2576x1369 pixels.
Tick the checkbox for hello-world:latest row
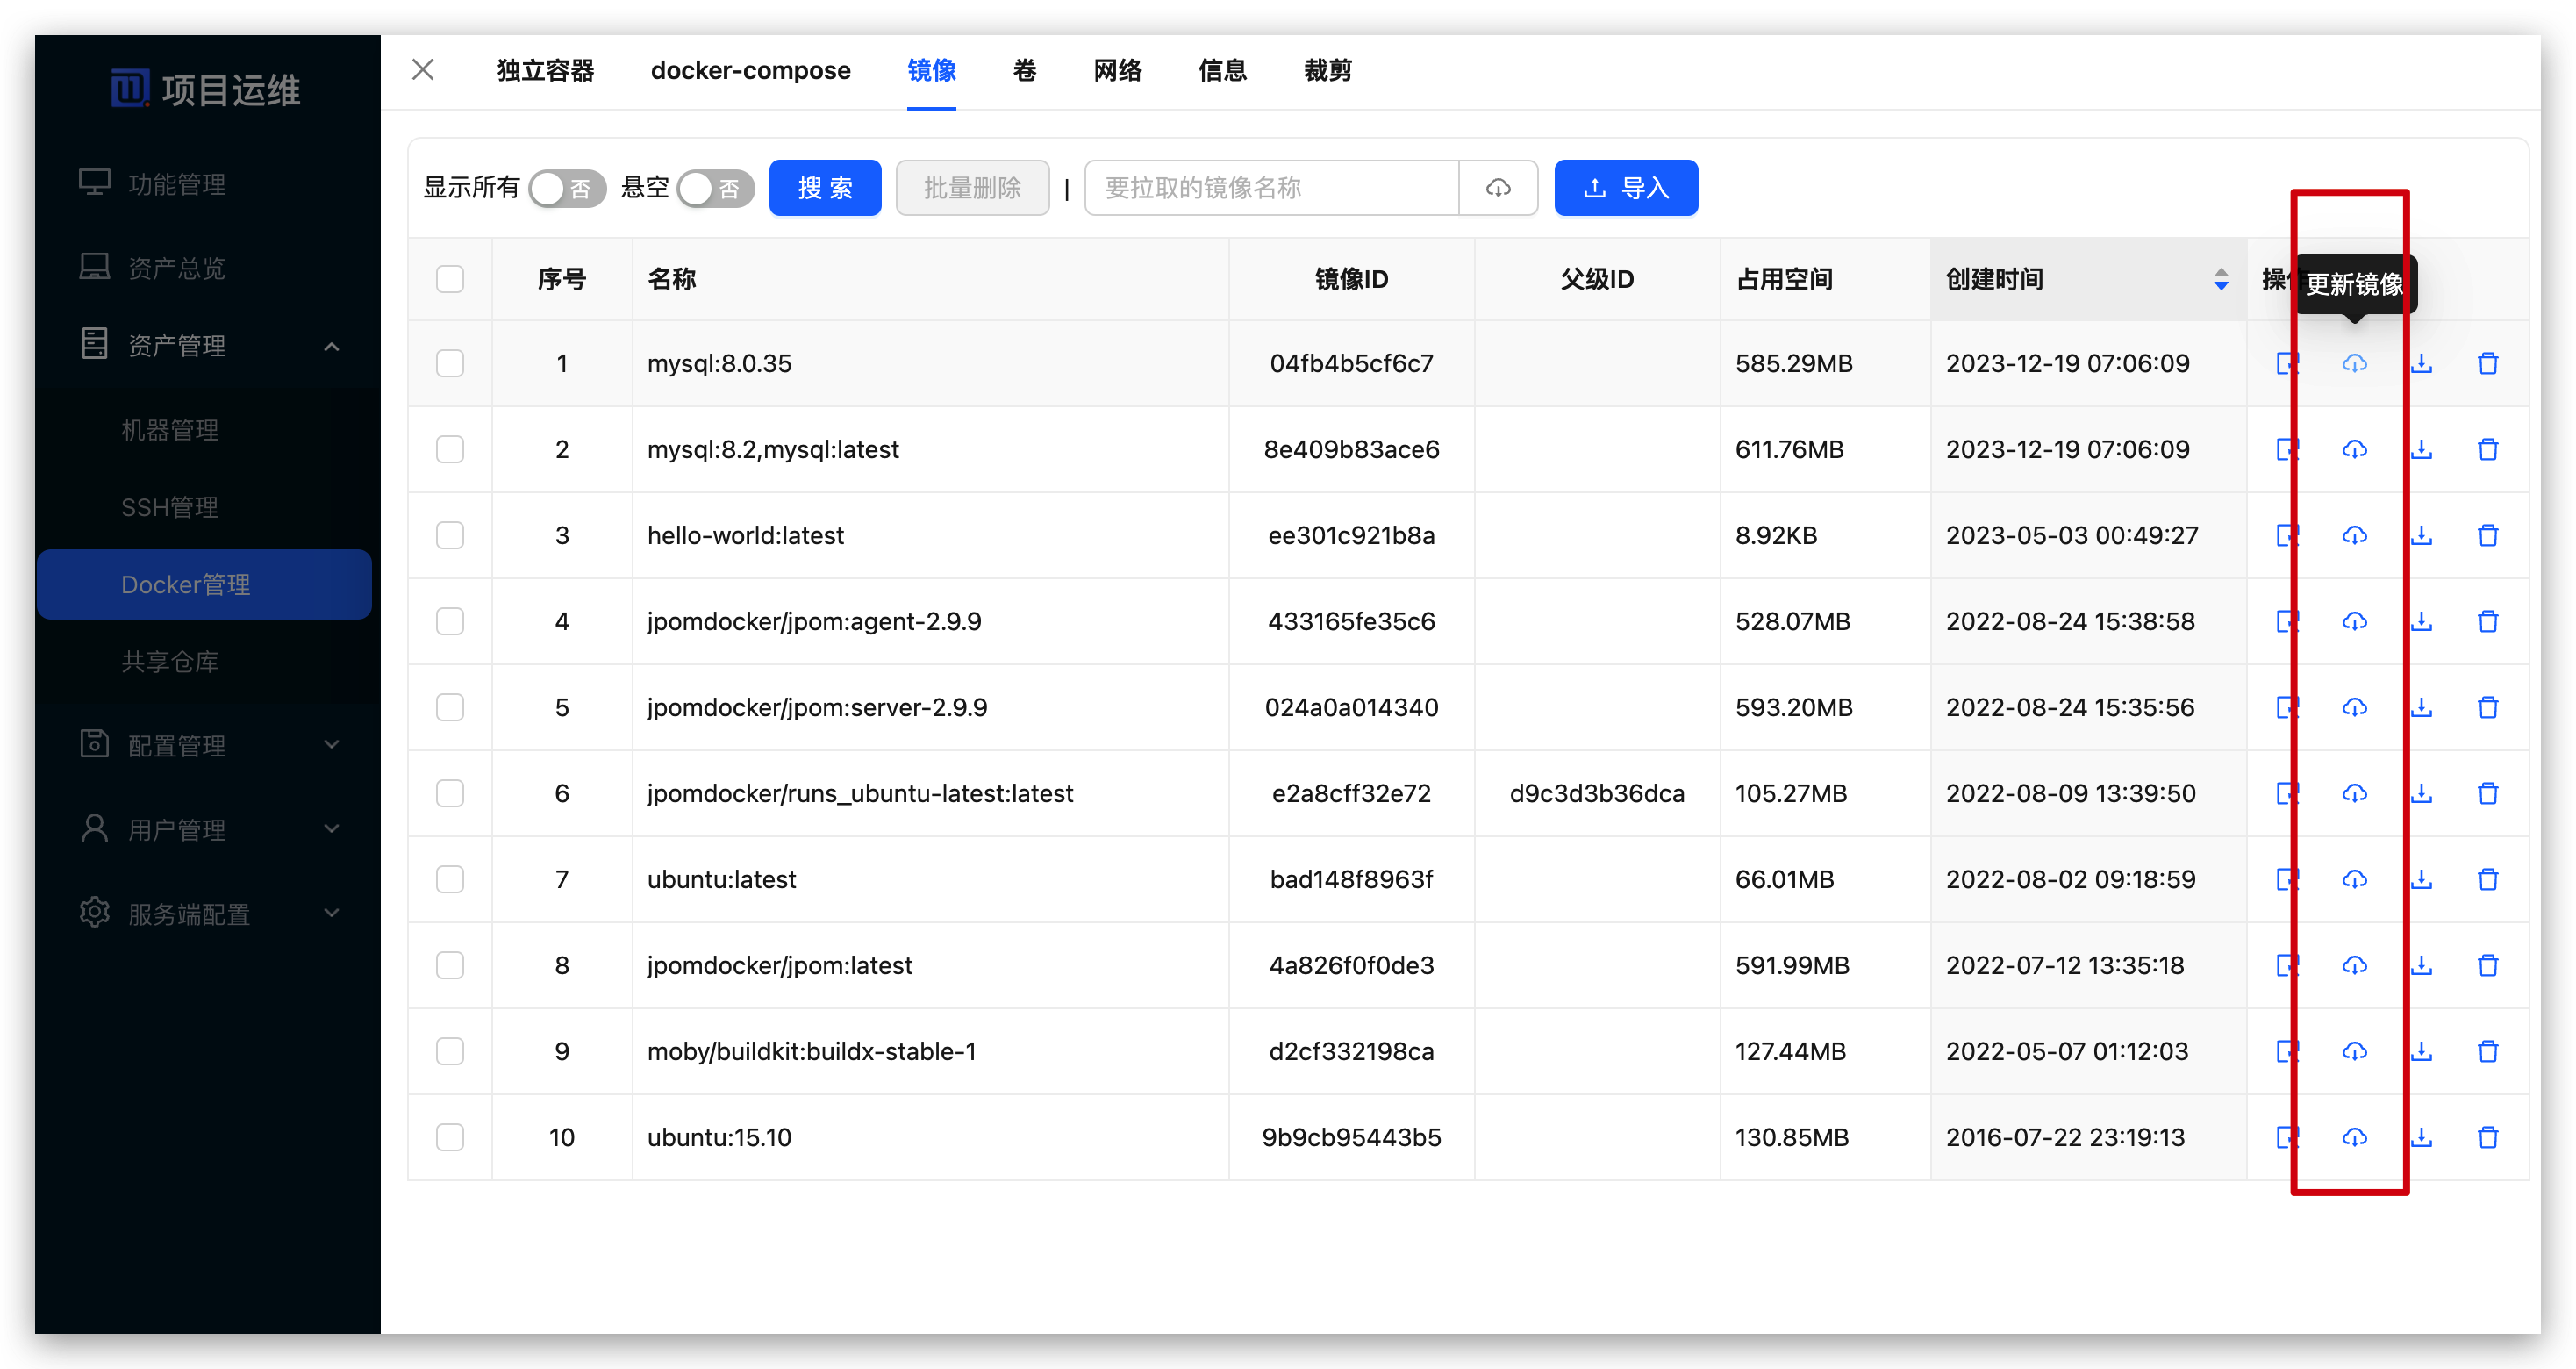[x=450, y=535]
